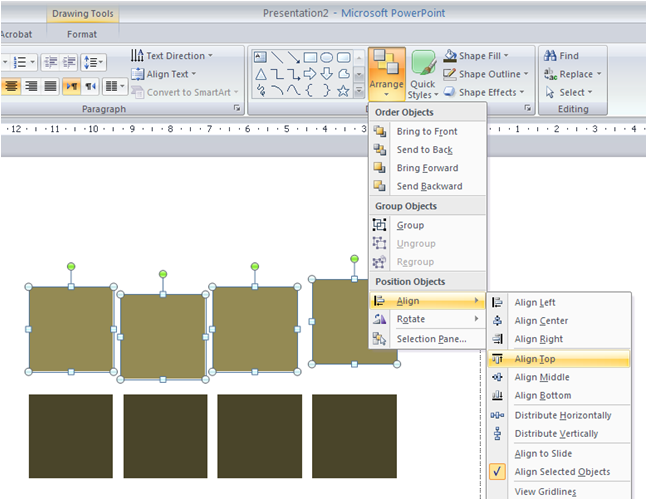The height and width of the screenshot is (500, 647).
Task: Choose Send to Back option
Action: click(427, 150)
